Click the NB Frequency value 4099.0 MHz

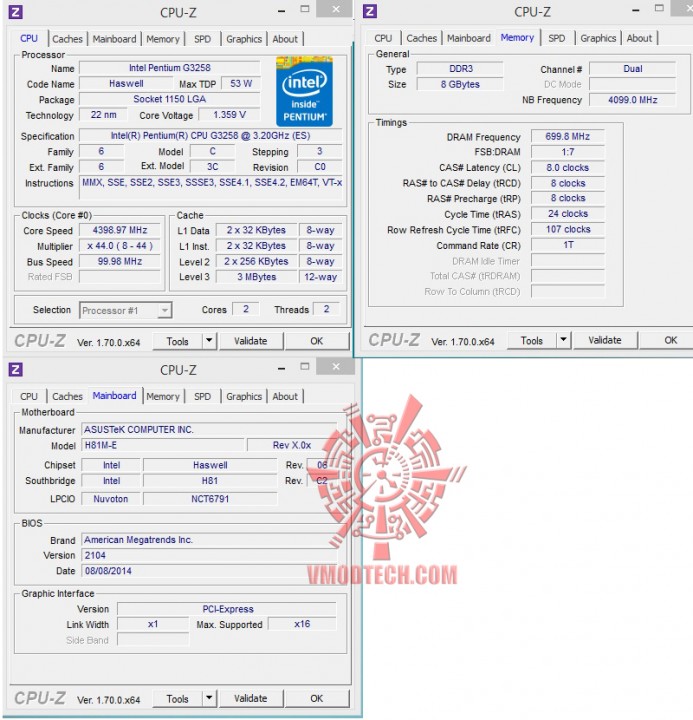(632, 100)
